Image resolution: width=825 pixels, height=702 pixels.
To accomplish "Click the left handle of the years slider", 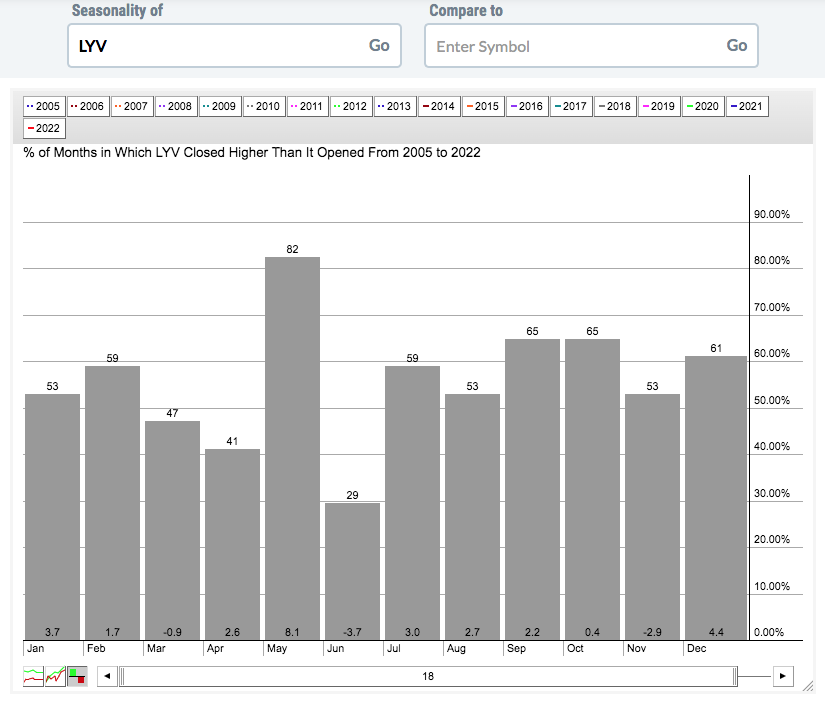I will pos(122,676).
